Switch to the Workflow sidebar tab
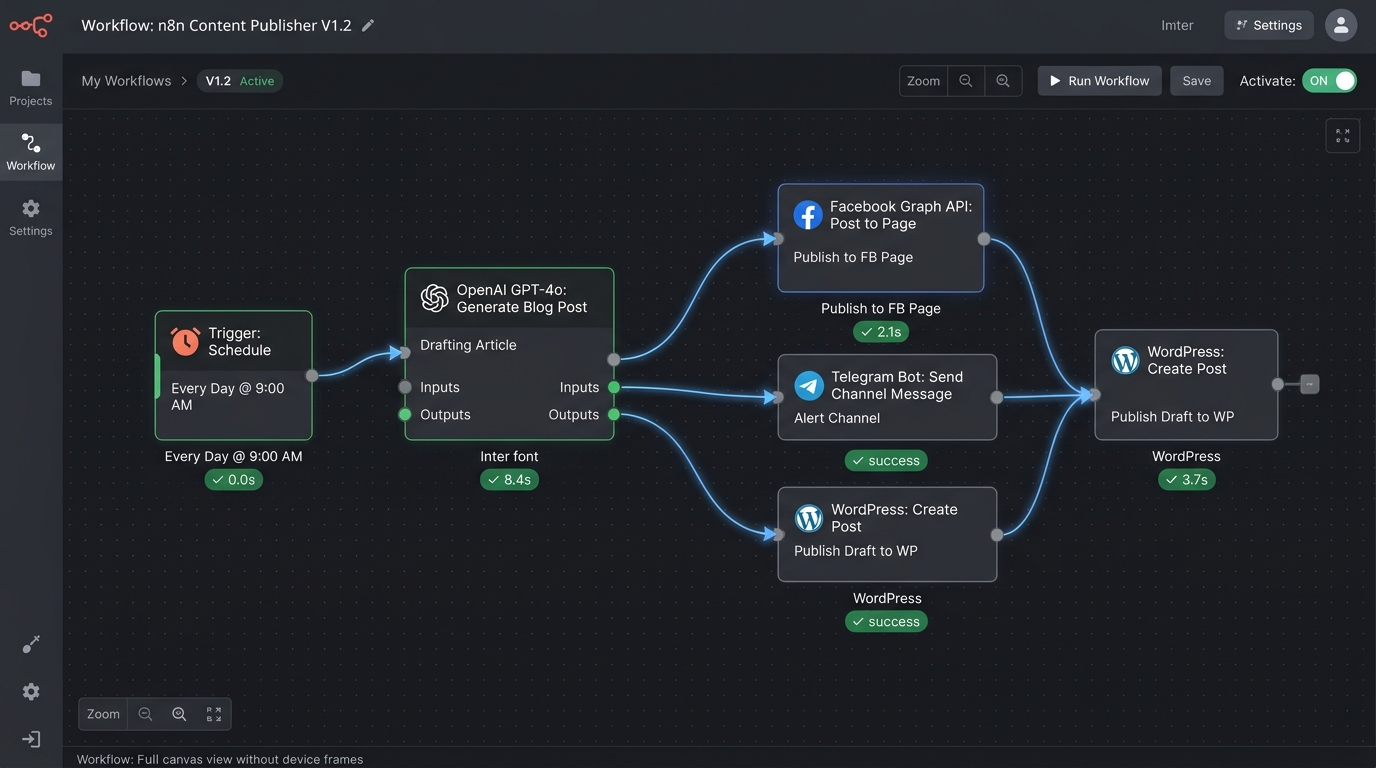The height and width of the screenshot is (768, 1376). pyautogui.click(x=31, y=152)
